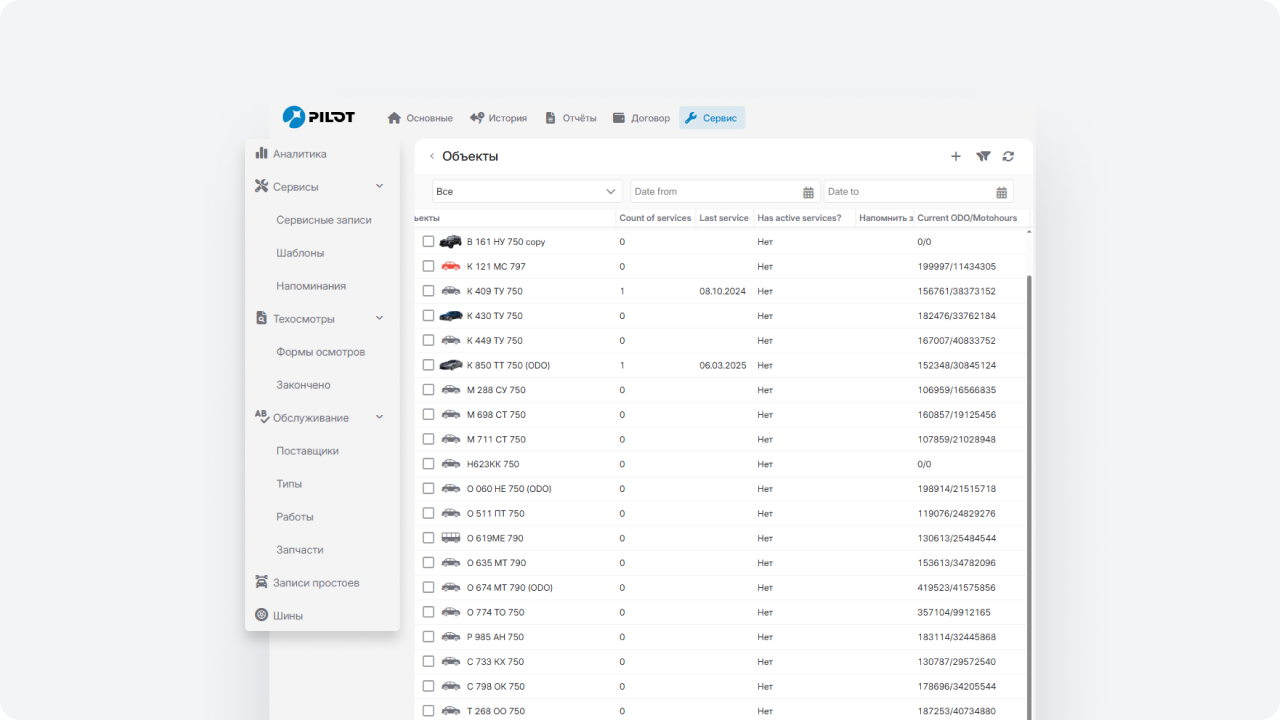1280x720 pixels.
Task: Open Сервисные записи in sidebar
Action: point(323,220)
